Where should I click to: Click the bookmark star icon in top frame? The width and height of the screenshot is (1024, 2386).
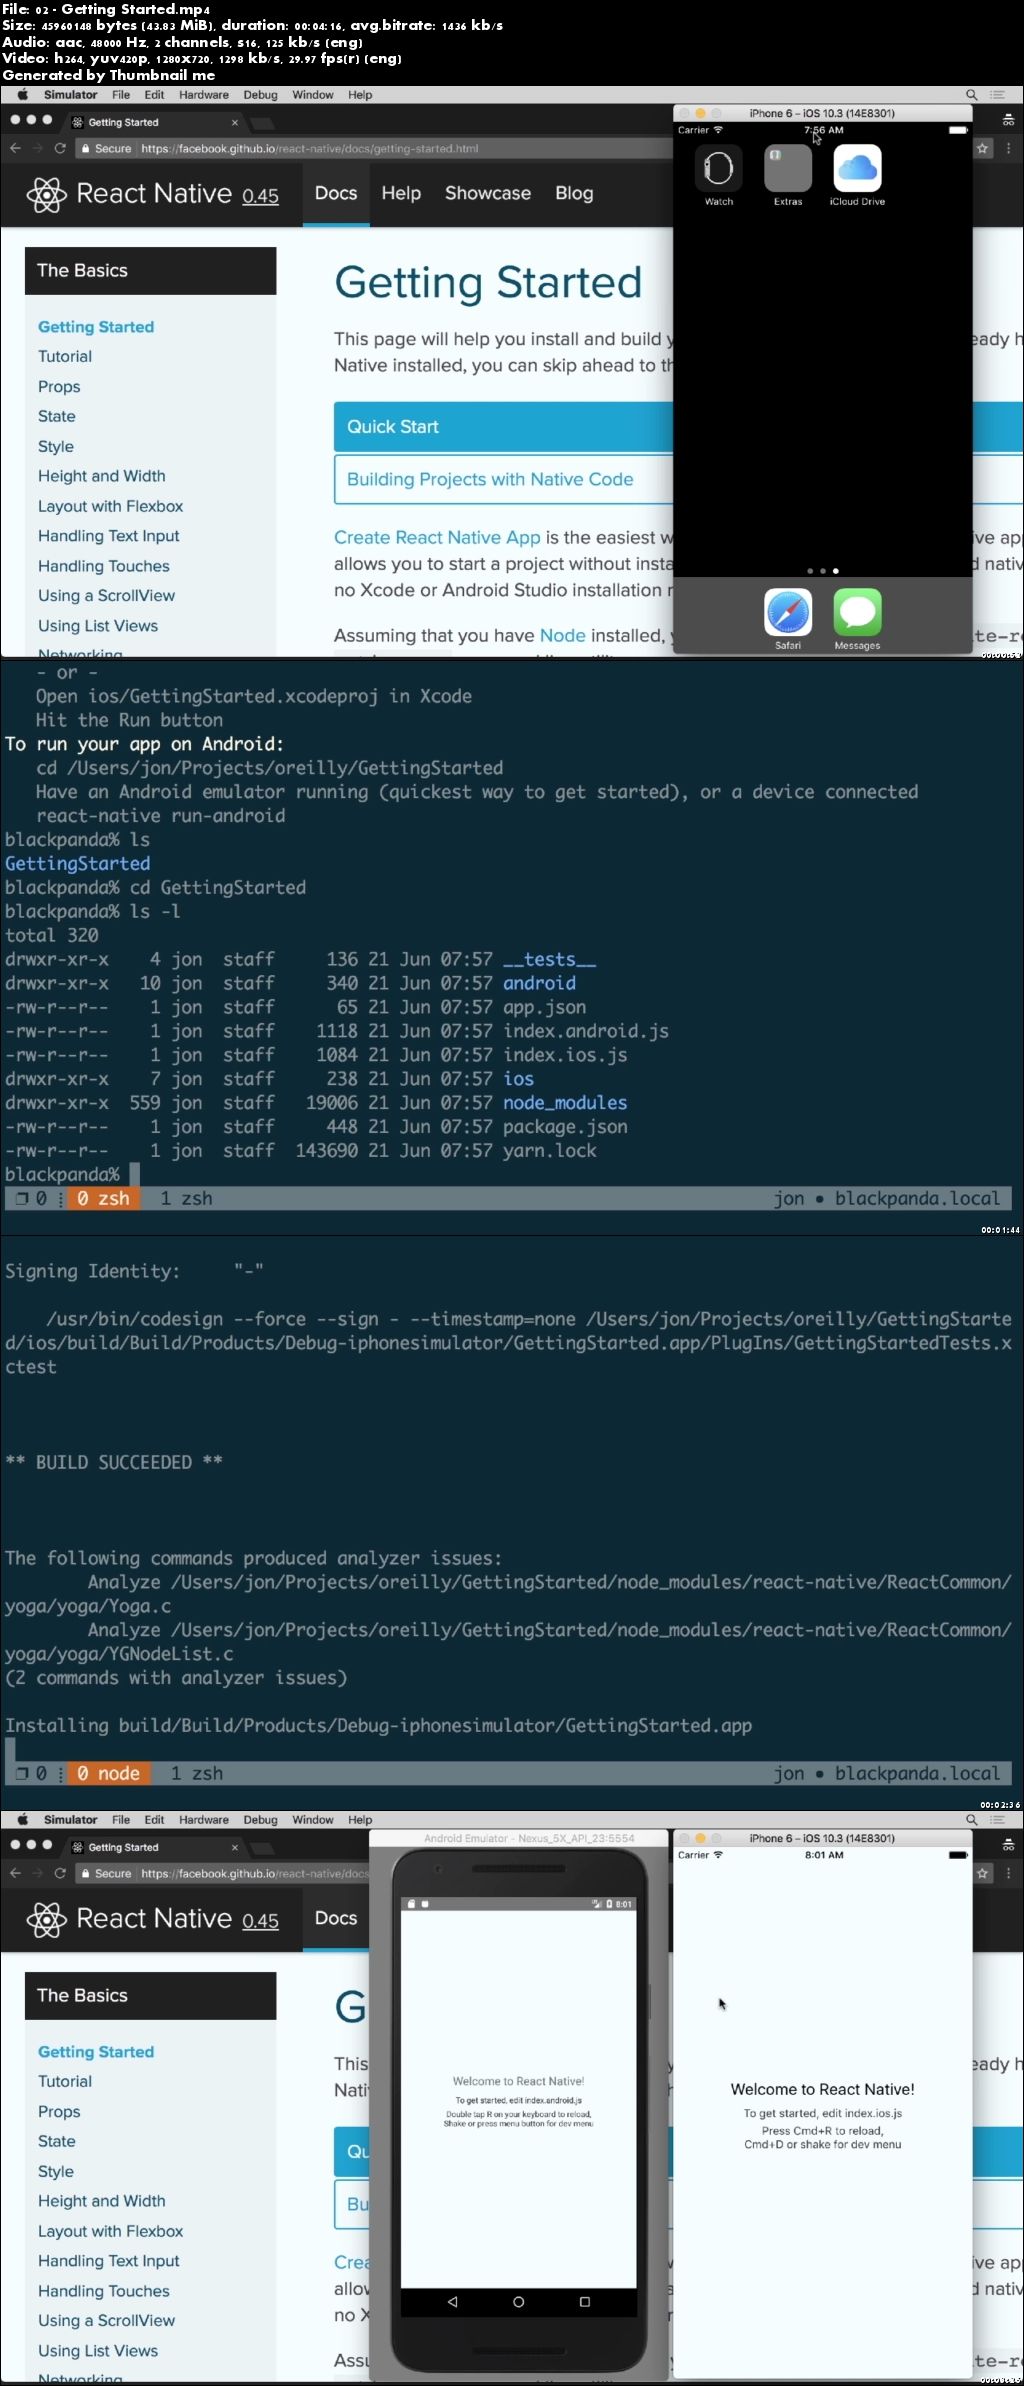coord(983,148)
